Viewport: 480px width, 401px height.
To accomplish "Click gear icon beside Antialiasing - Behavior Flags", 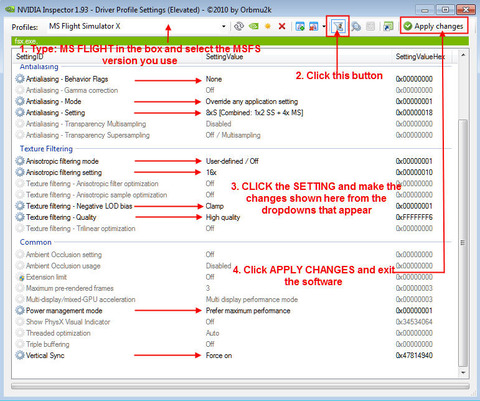I will coord(20,79).
